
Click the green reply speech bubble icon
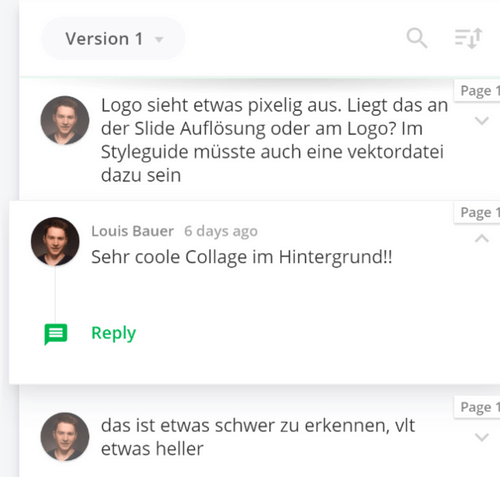[x=56, y=334]
